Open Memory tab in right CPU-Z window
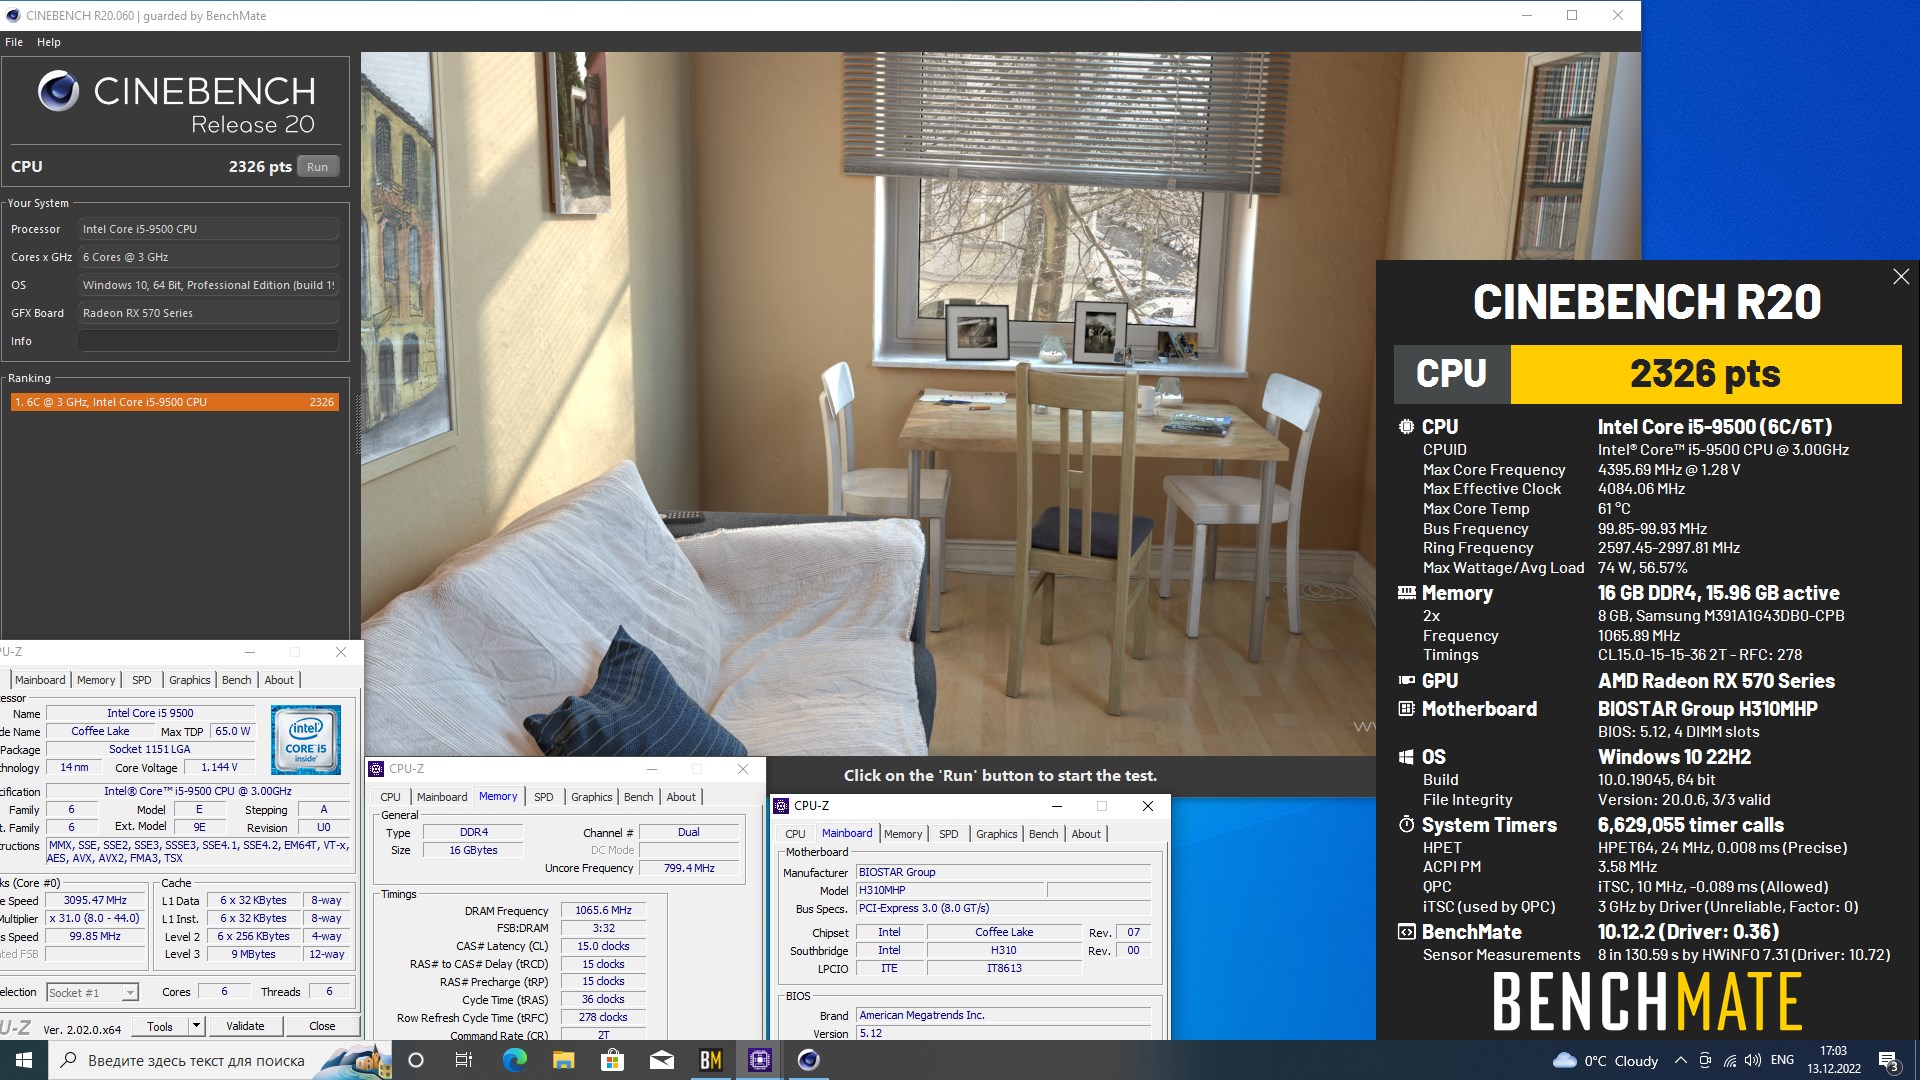 903,834
